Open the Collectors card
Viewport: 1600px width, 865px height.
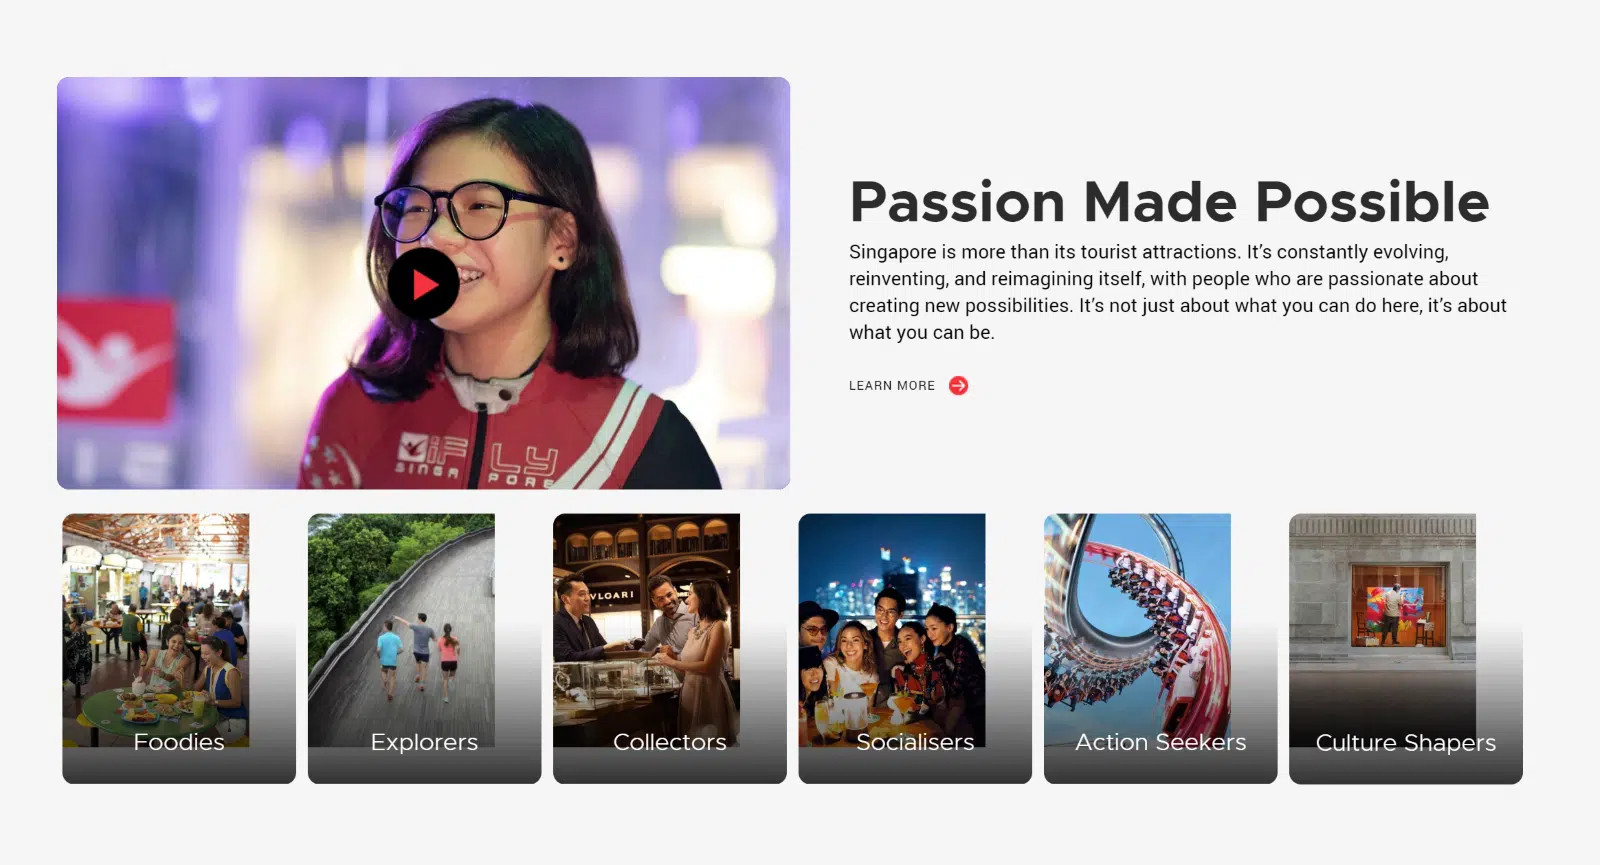[x=670, y=648]
